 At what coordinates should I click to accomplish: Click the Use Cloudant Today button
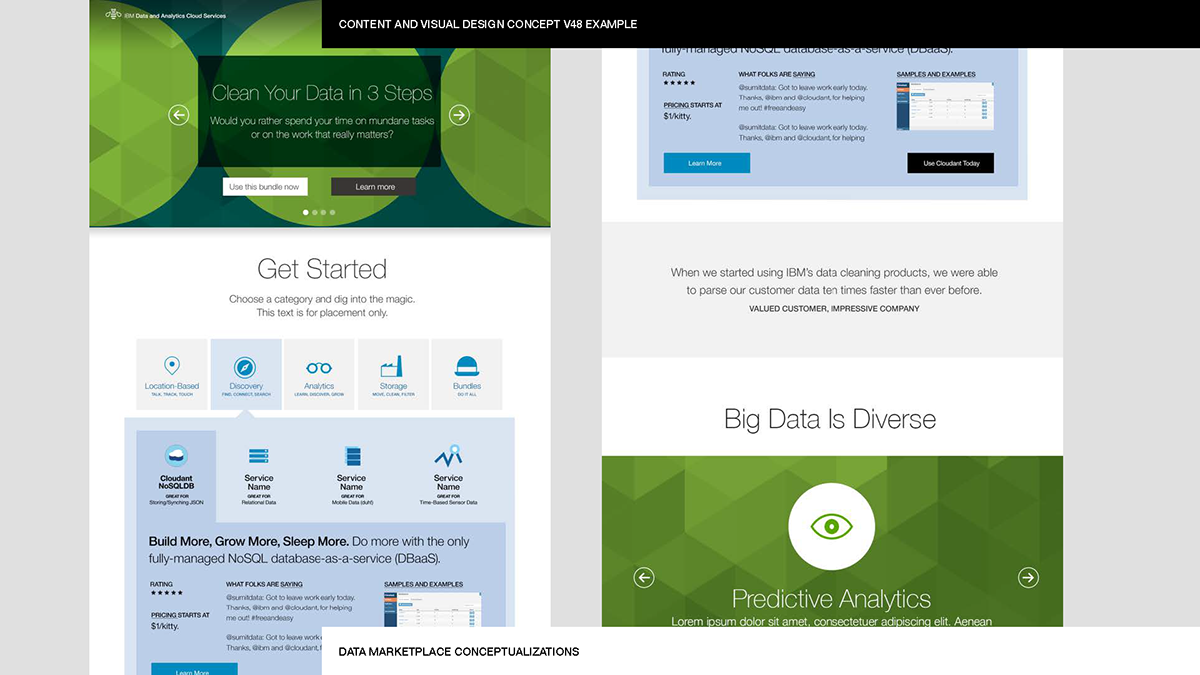click(951, 163)
